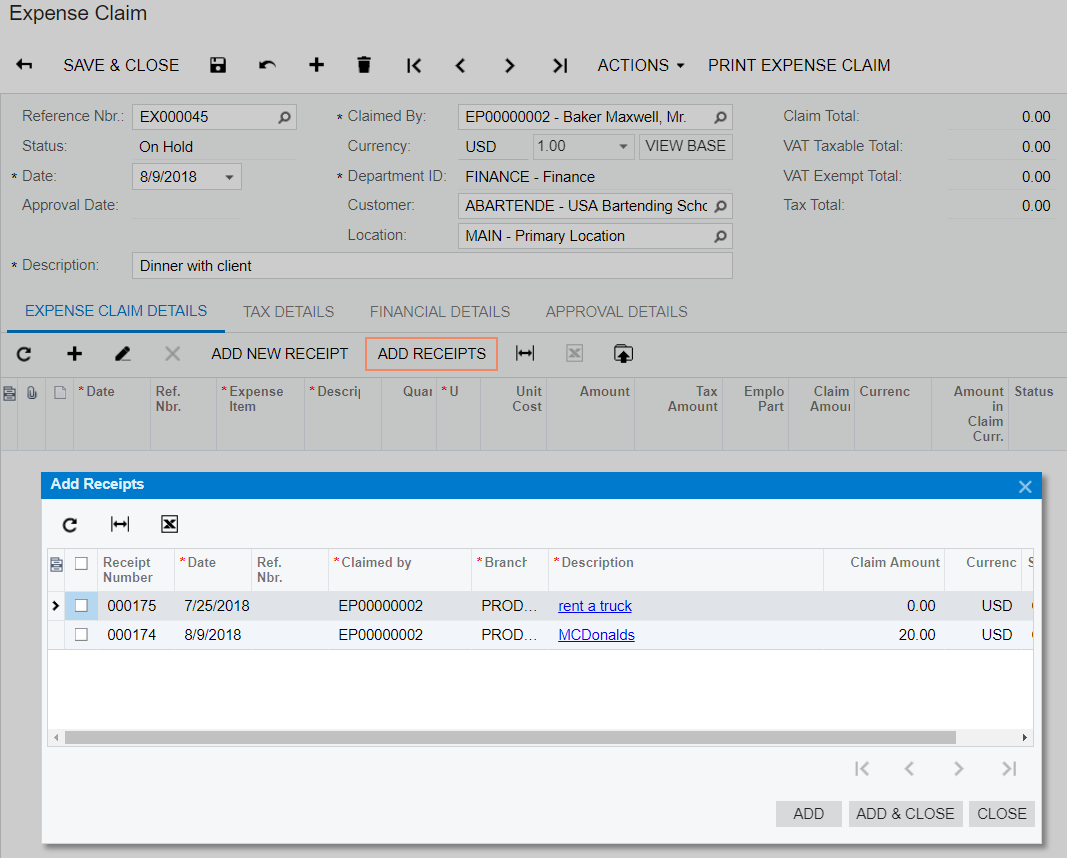This screenshot has height=858, width=1067.
Task: Tick the checkbox for receipt 000175
Action: pos(81,605)
